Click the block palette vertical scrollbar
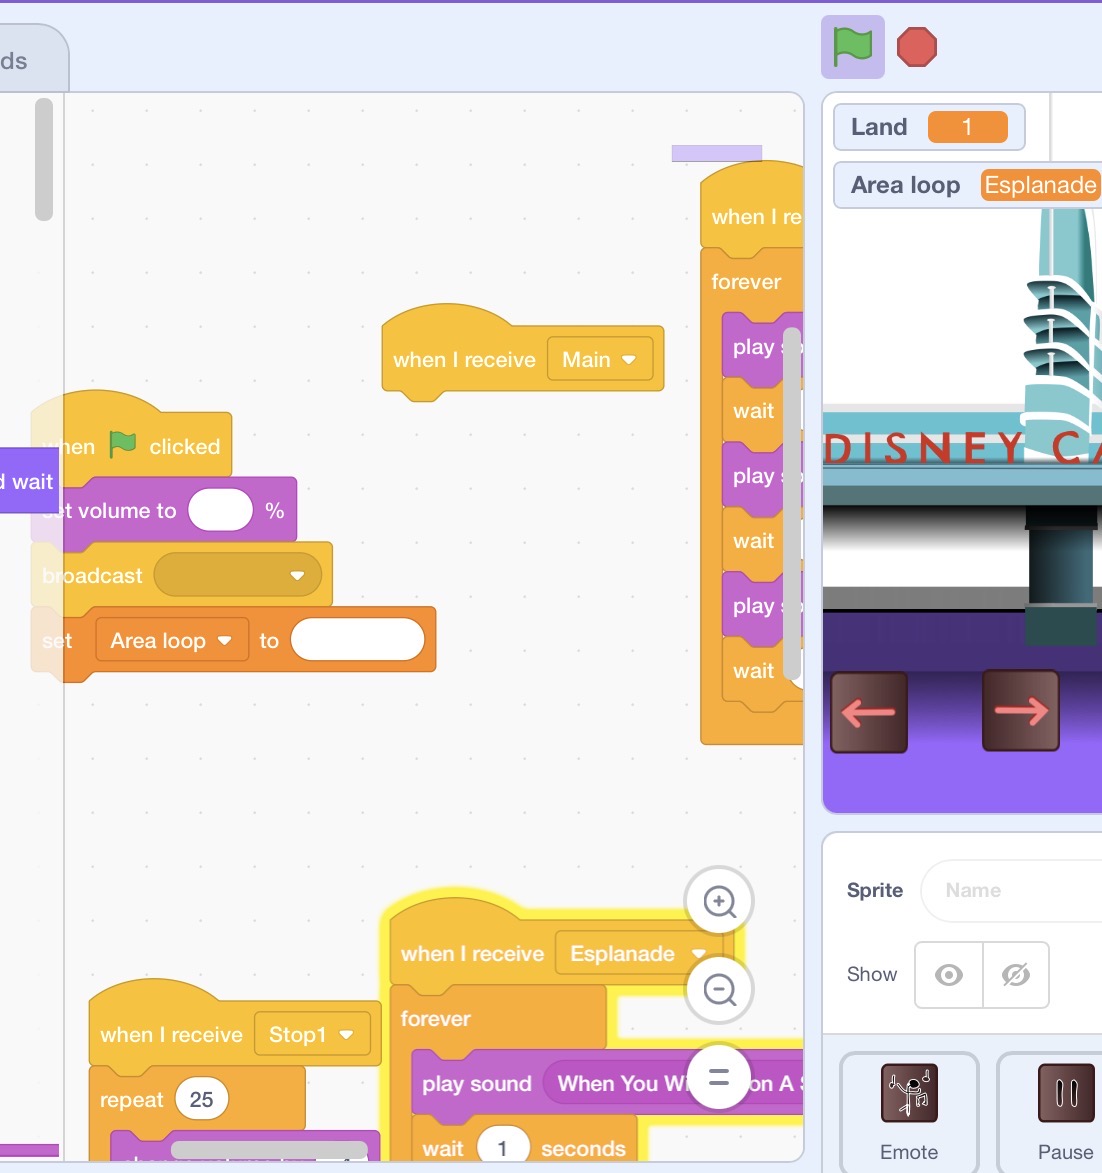This screenshot has width=1102, height=1173. pyautogui.click(x=44, y=159)
